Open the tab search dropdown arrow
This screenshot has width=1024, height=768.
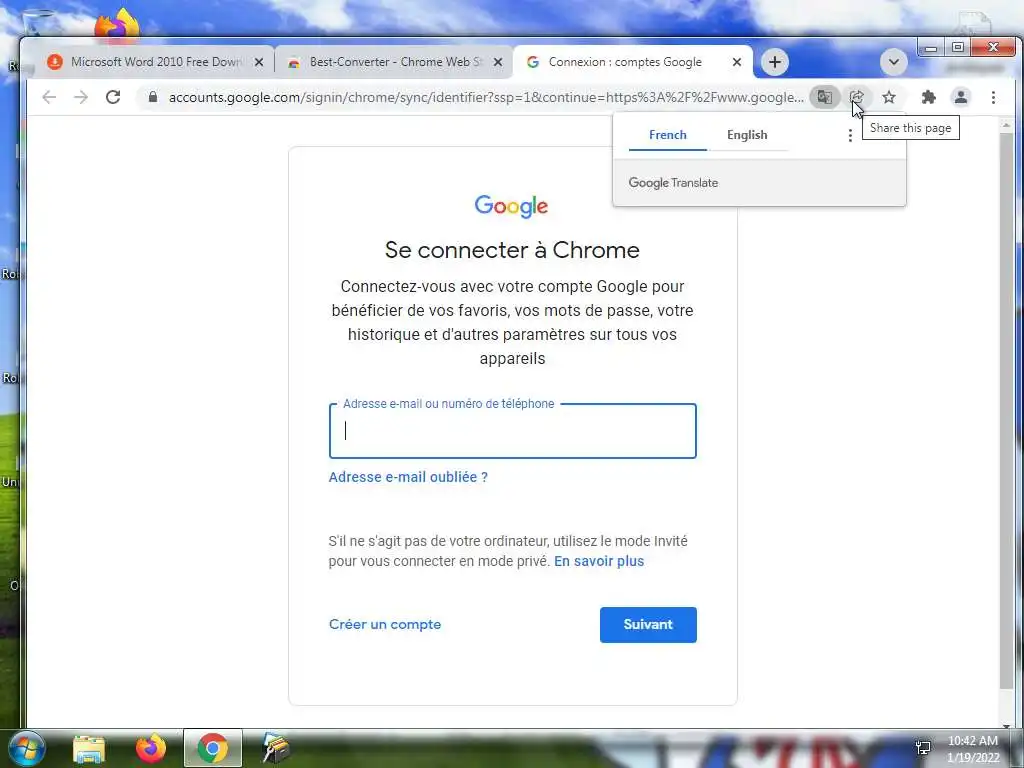893,62
